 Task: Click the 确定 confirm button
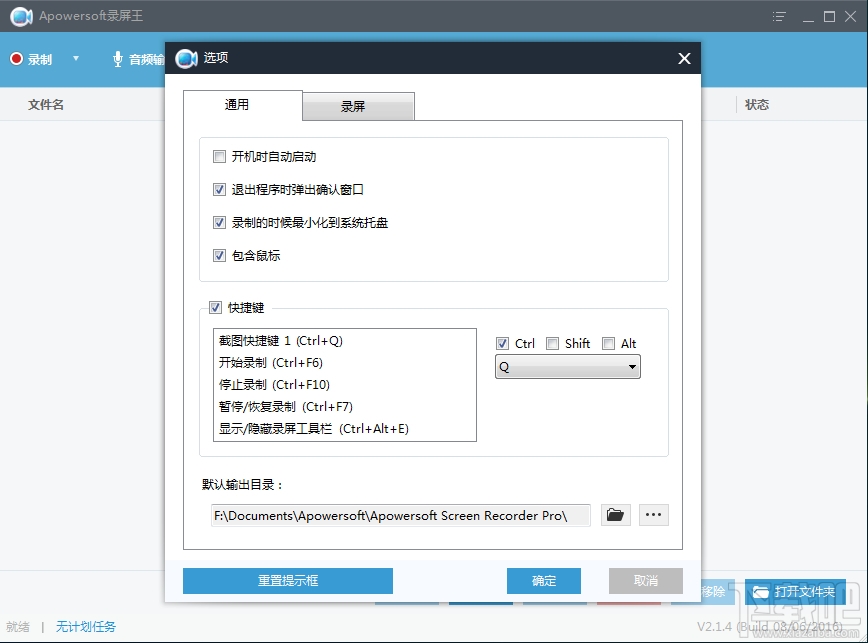pyautogui.click(x=544, y=581)
